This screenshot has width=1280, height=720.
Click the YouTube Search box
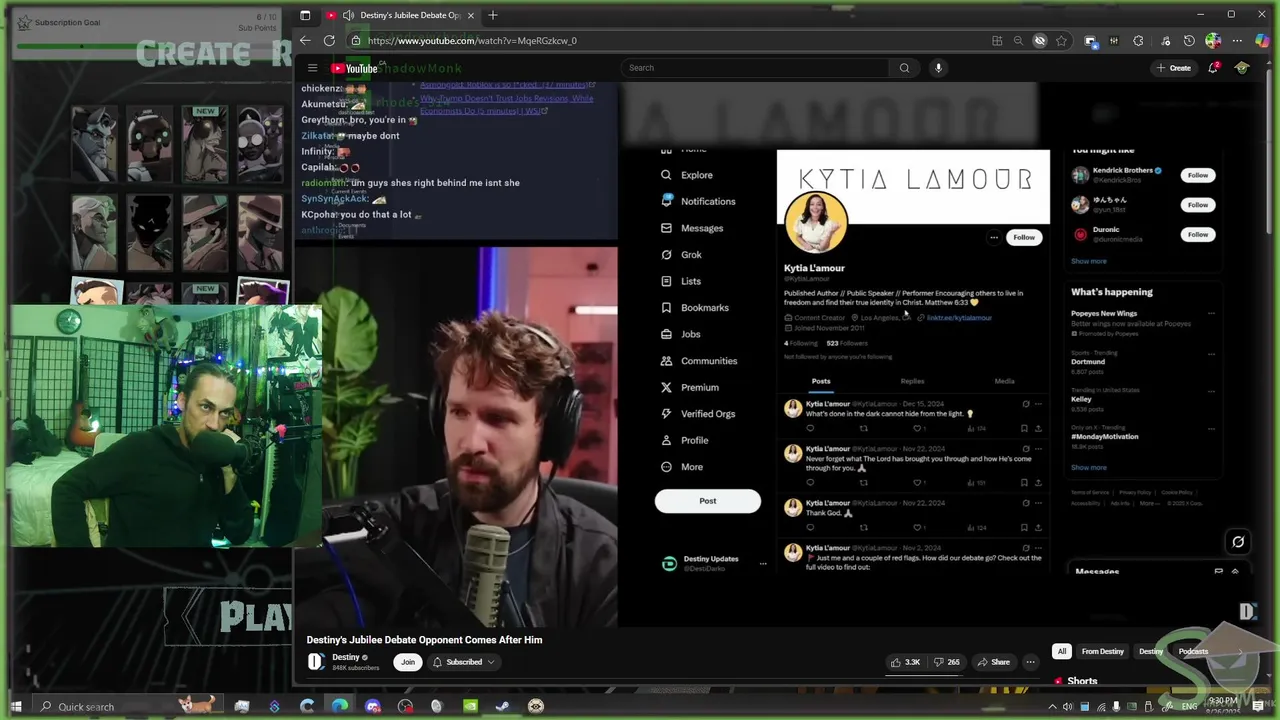(x=755, y=68)
